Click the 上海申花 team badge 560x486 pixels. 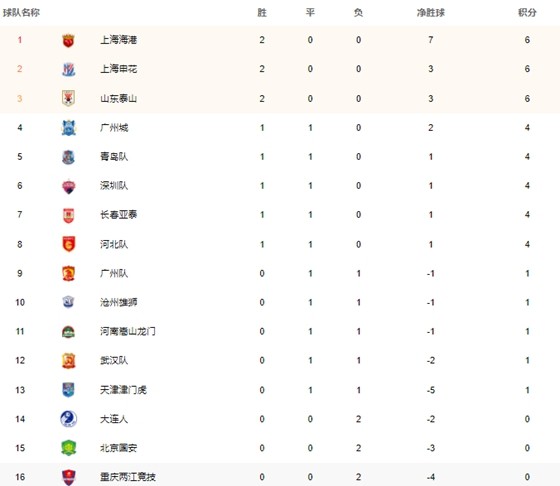68,69
